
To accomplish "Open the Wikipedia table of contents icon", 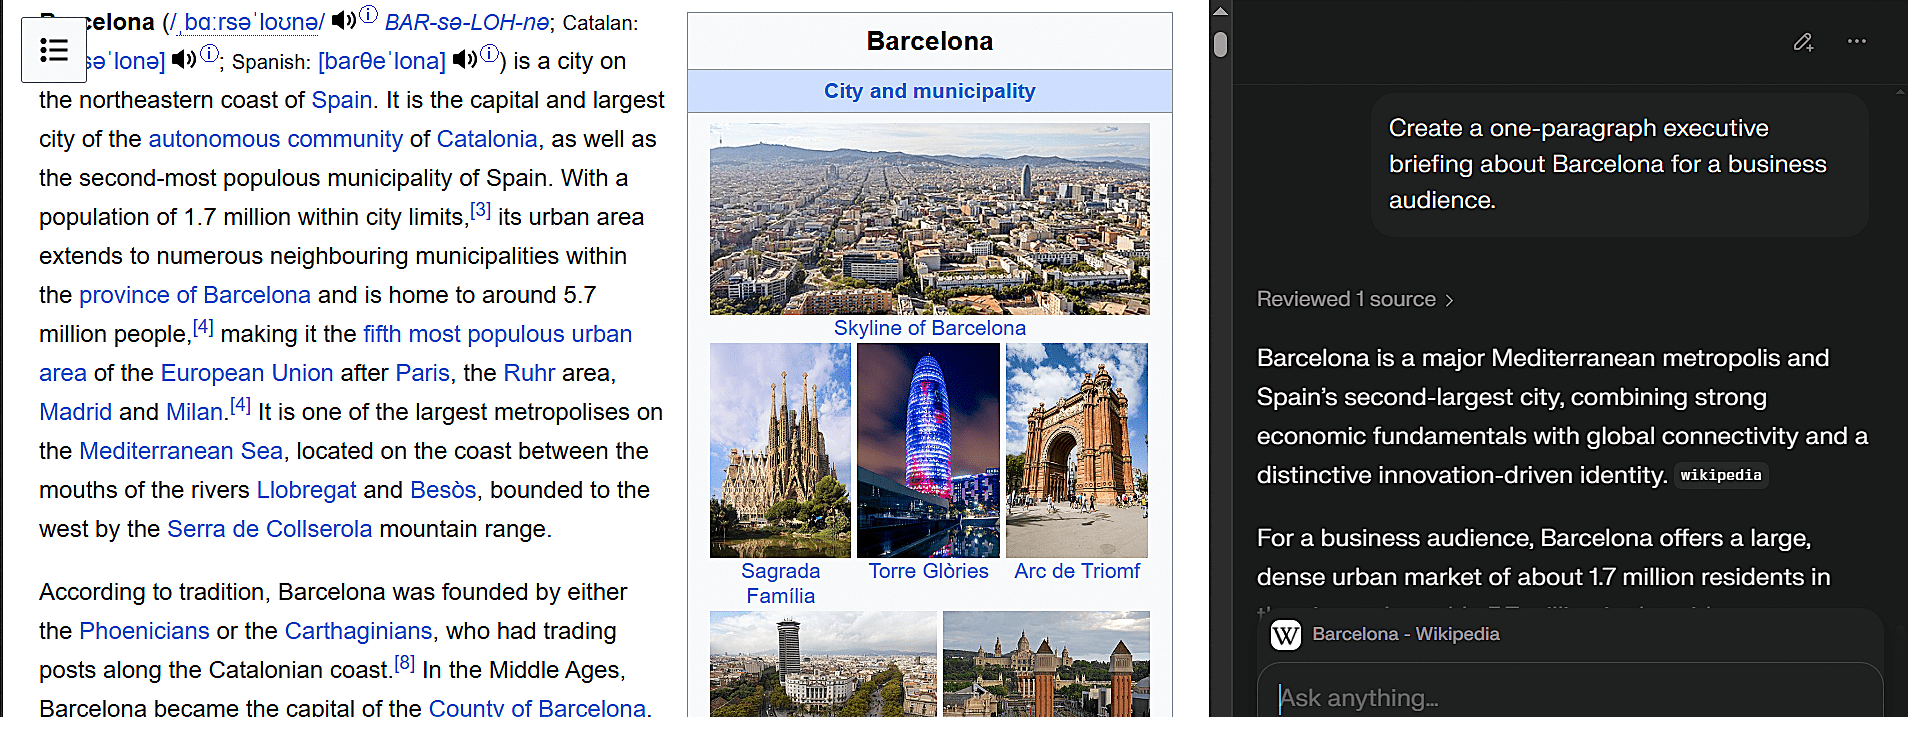I will point(54,50).
